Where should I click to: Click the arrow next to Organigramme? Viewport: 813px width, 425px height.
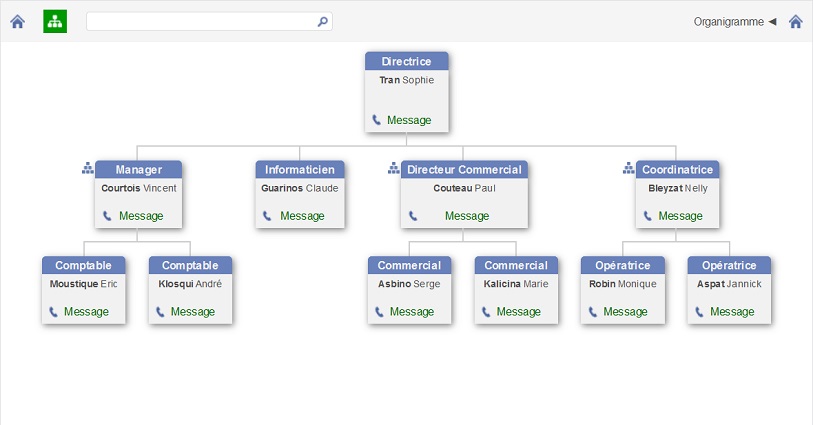click(772, 22)
